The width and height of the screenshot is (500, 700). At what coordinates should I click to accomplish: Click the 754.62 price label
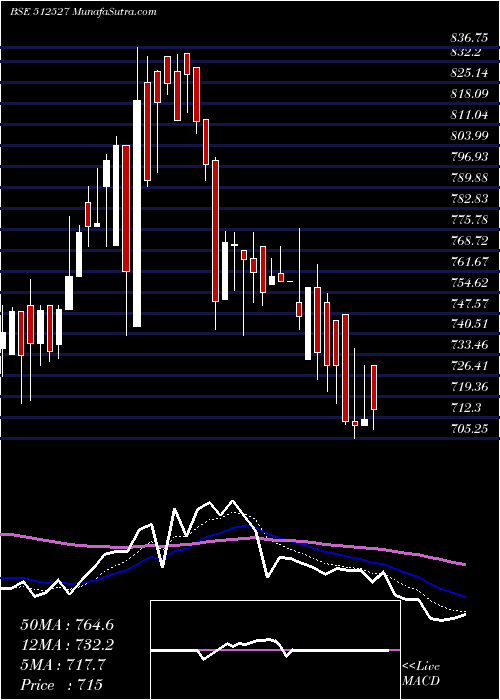pyautogui.click(x=471, y=283)
